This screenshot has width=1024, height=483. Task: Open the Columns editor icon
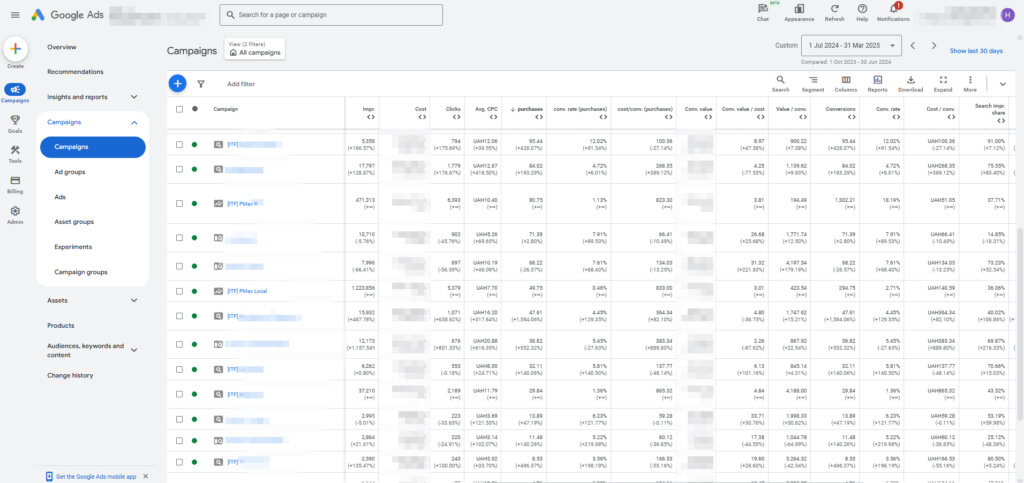coord(845,83)
